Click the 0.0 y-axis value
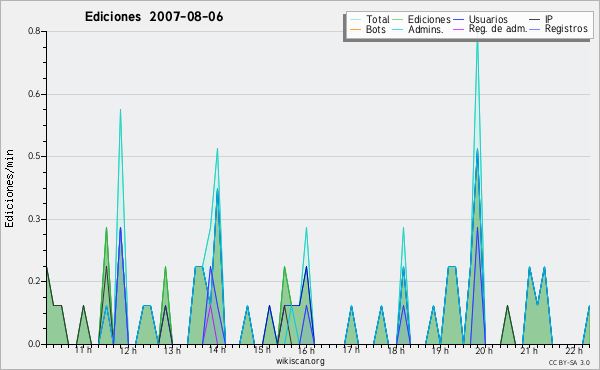Viewport: 600px width, 370px height. pyautogui.click(x=34, y=344)
